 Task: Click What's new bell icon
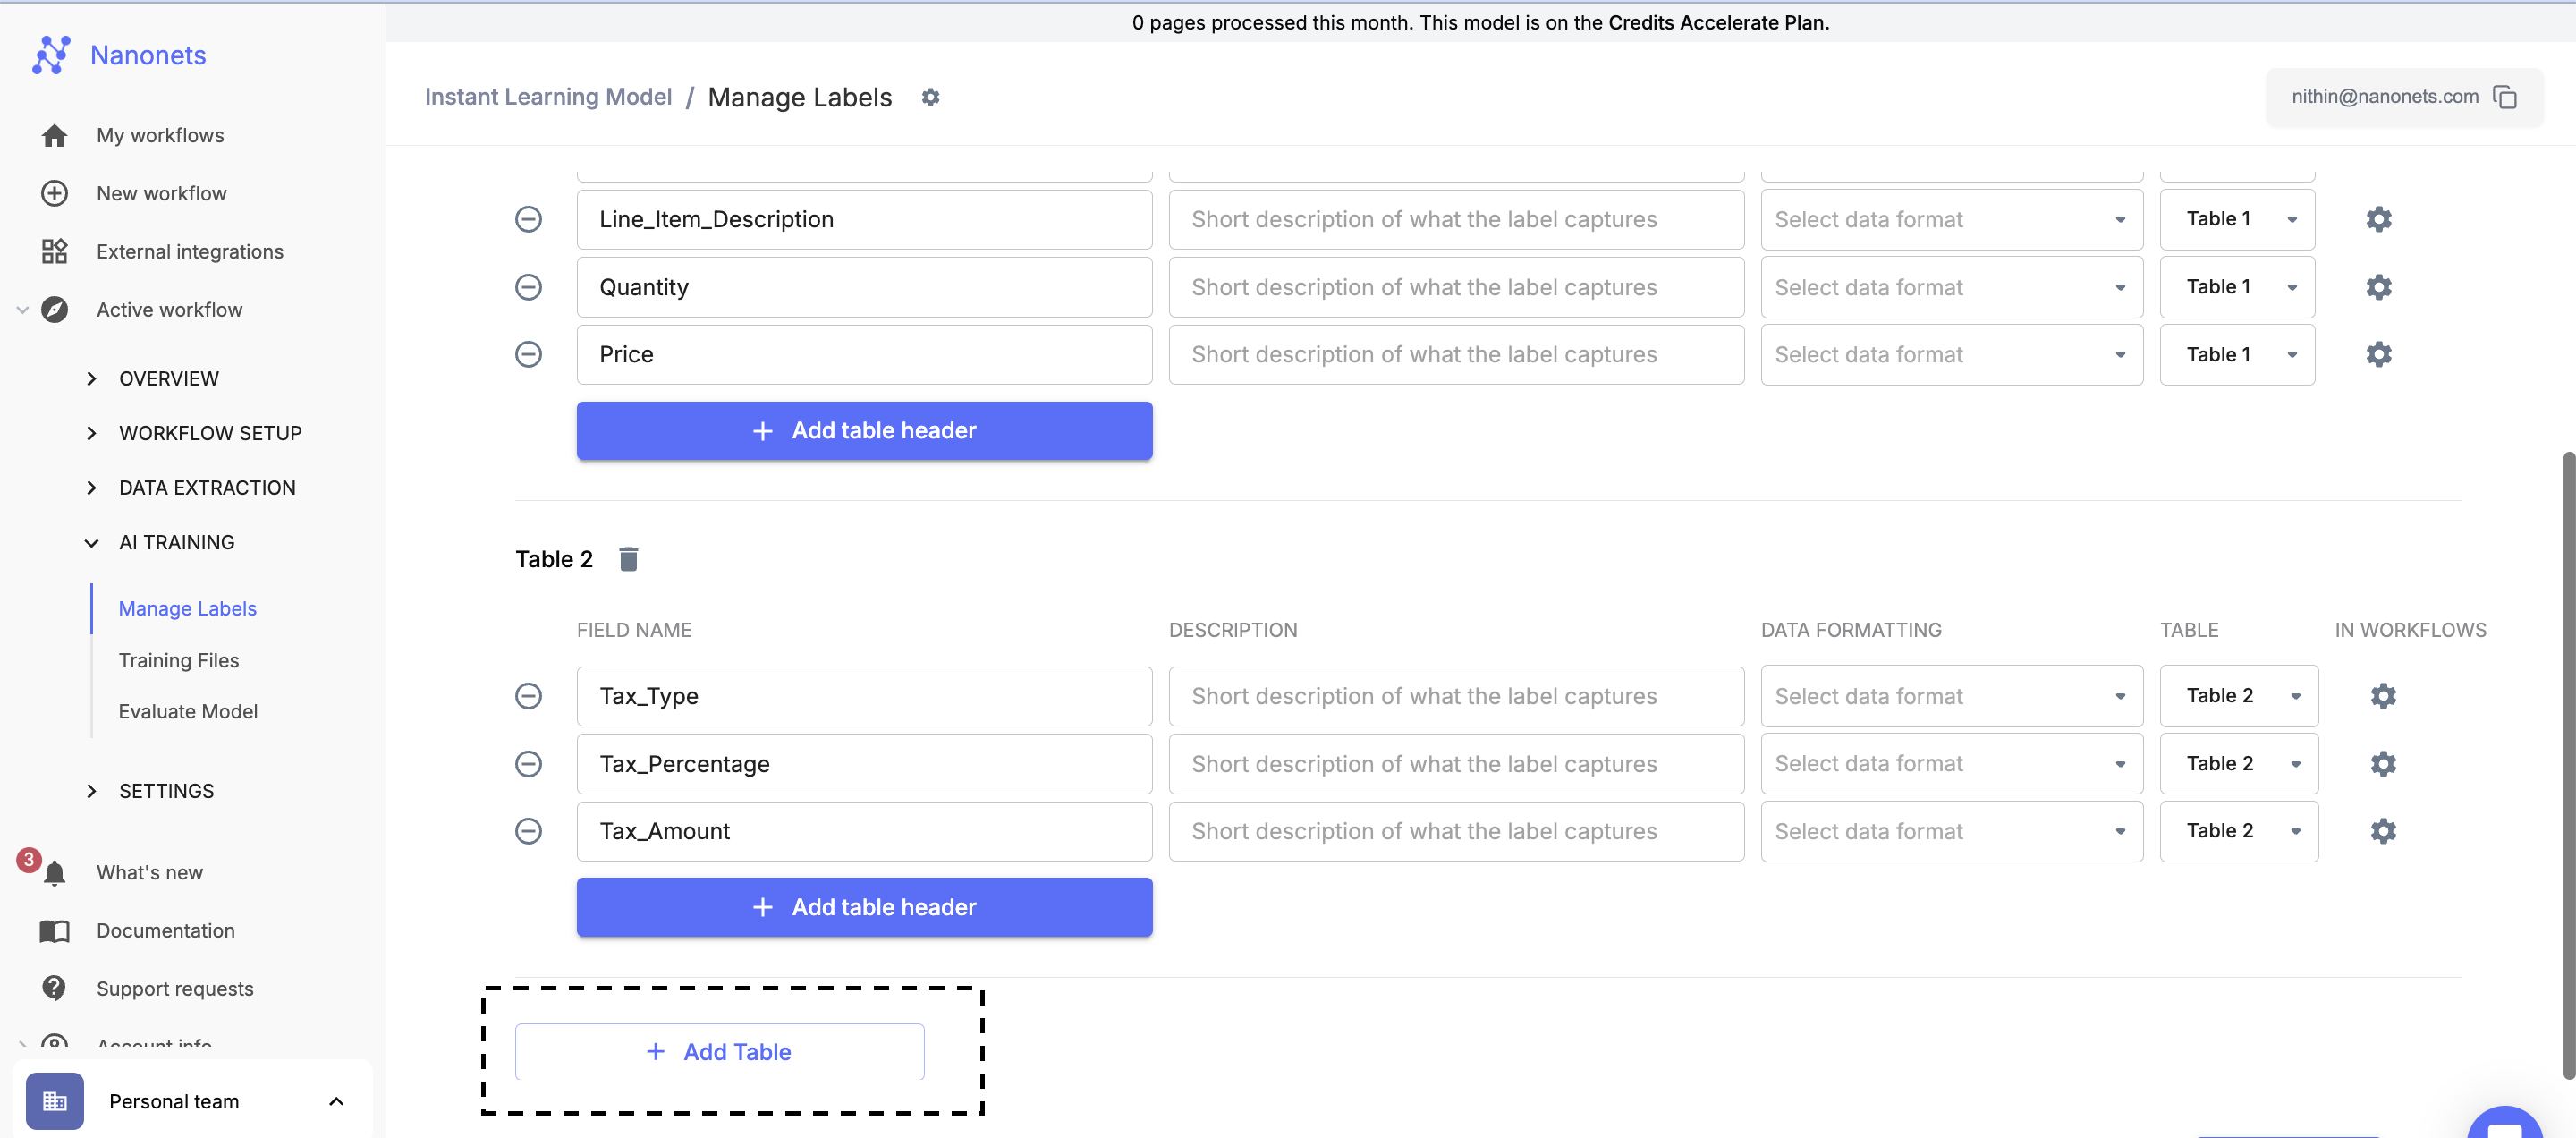(x=55, y=873)
